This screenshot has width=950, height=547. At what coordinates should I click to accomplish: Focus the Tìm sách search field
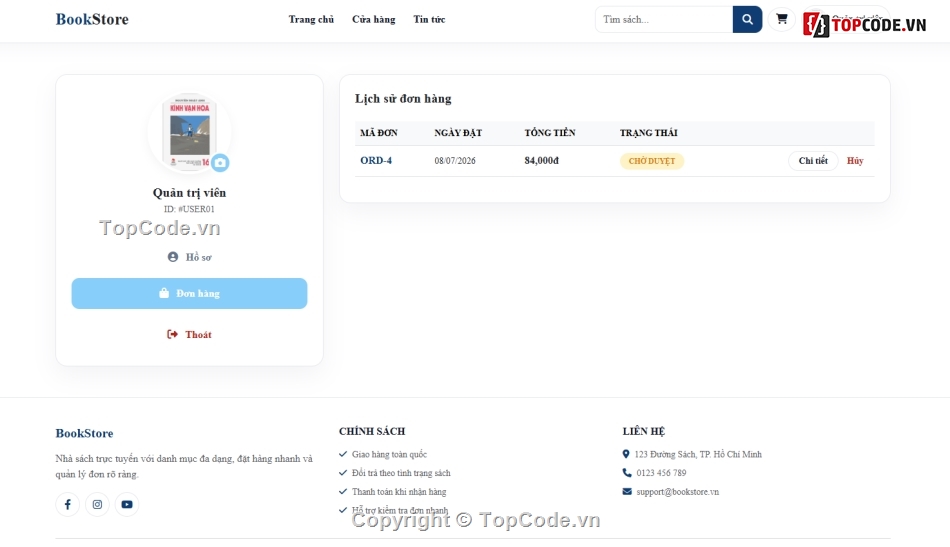tap(664, 19)
